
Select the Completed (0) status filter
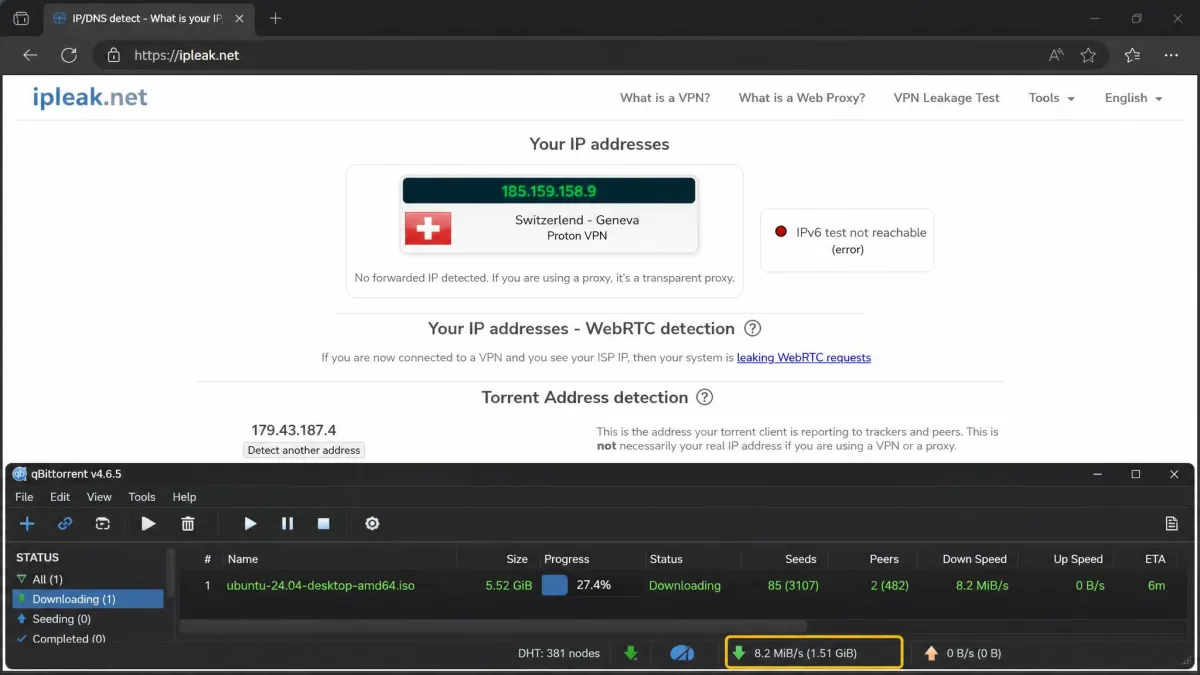88,638
